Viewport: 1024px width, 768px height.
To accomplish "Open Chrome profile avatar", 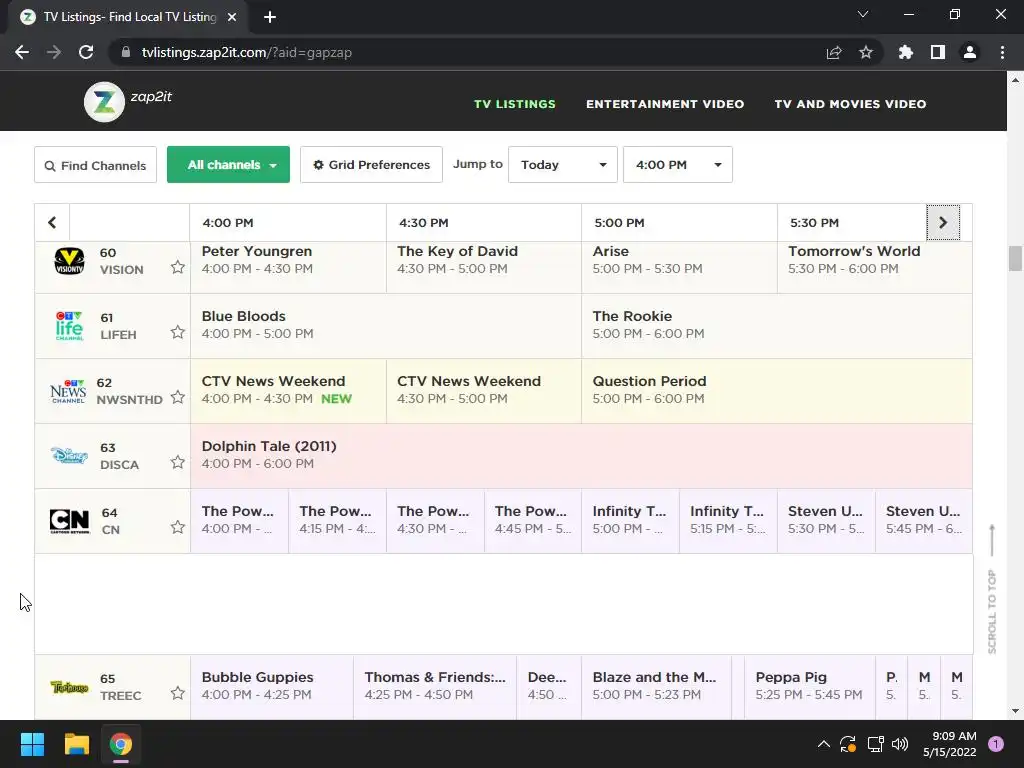I will pyautogui.click(x=970, y=52).
